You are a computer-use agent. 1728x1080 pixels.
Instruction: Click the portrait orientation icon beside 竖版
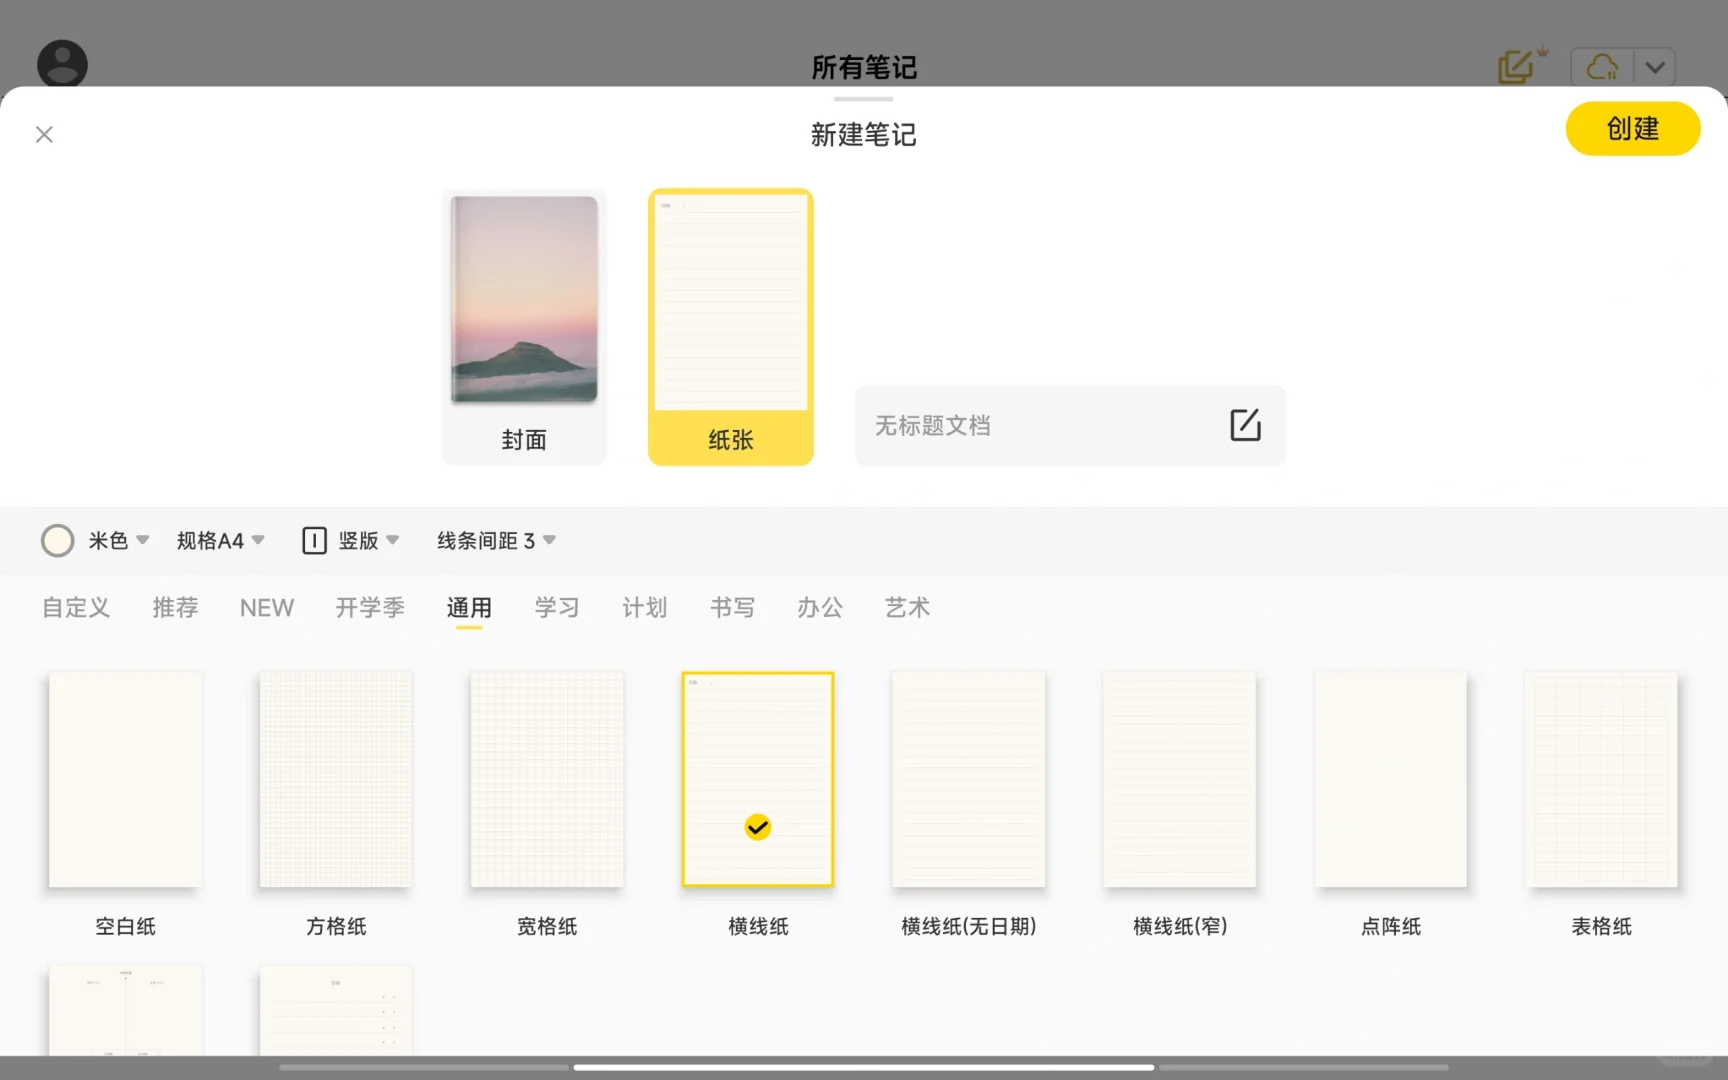314,540
